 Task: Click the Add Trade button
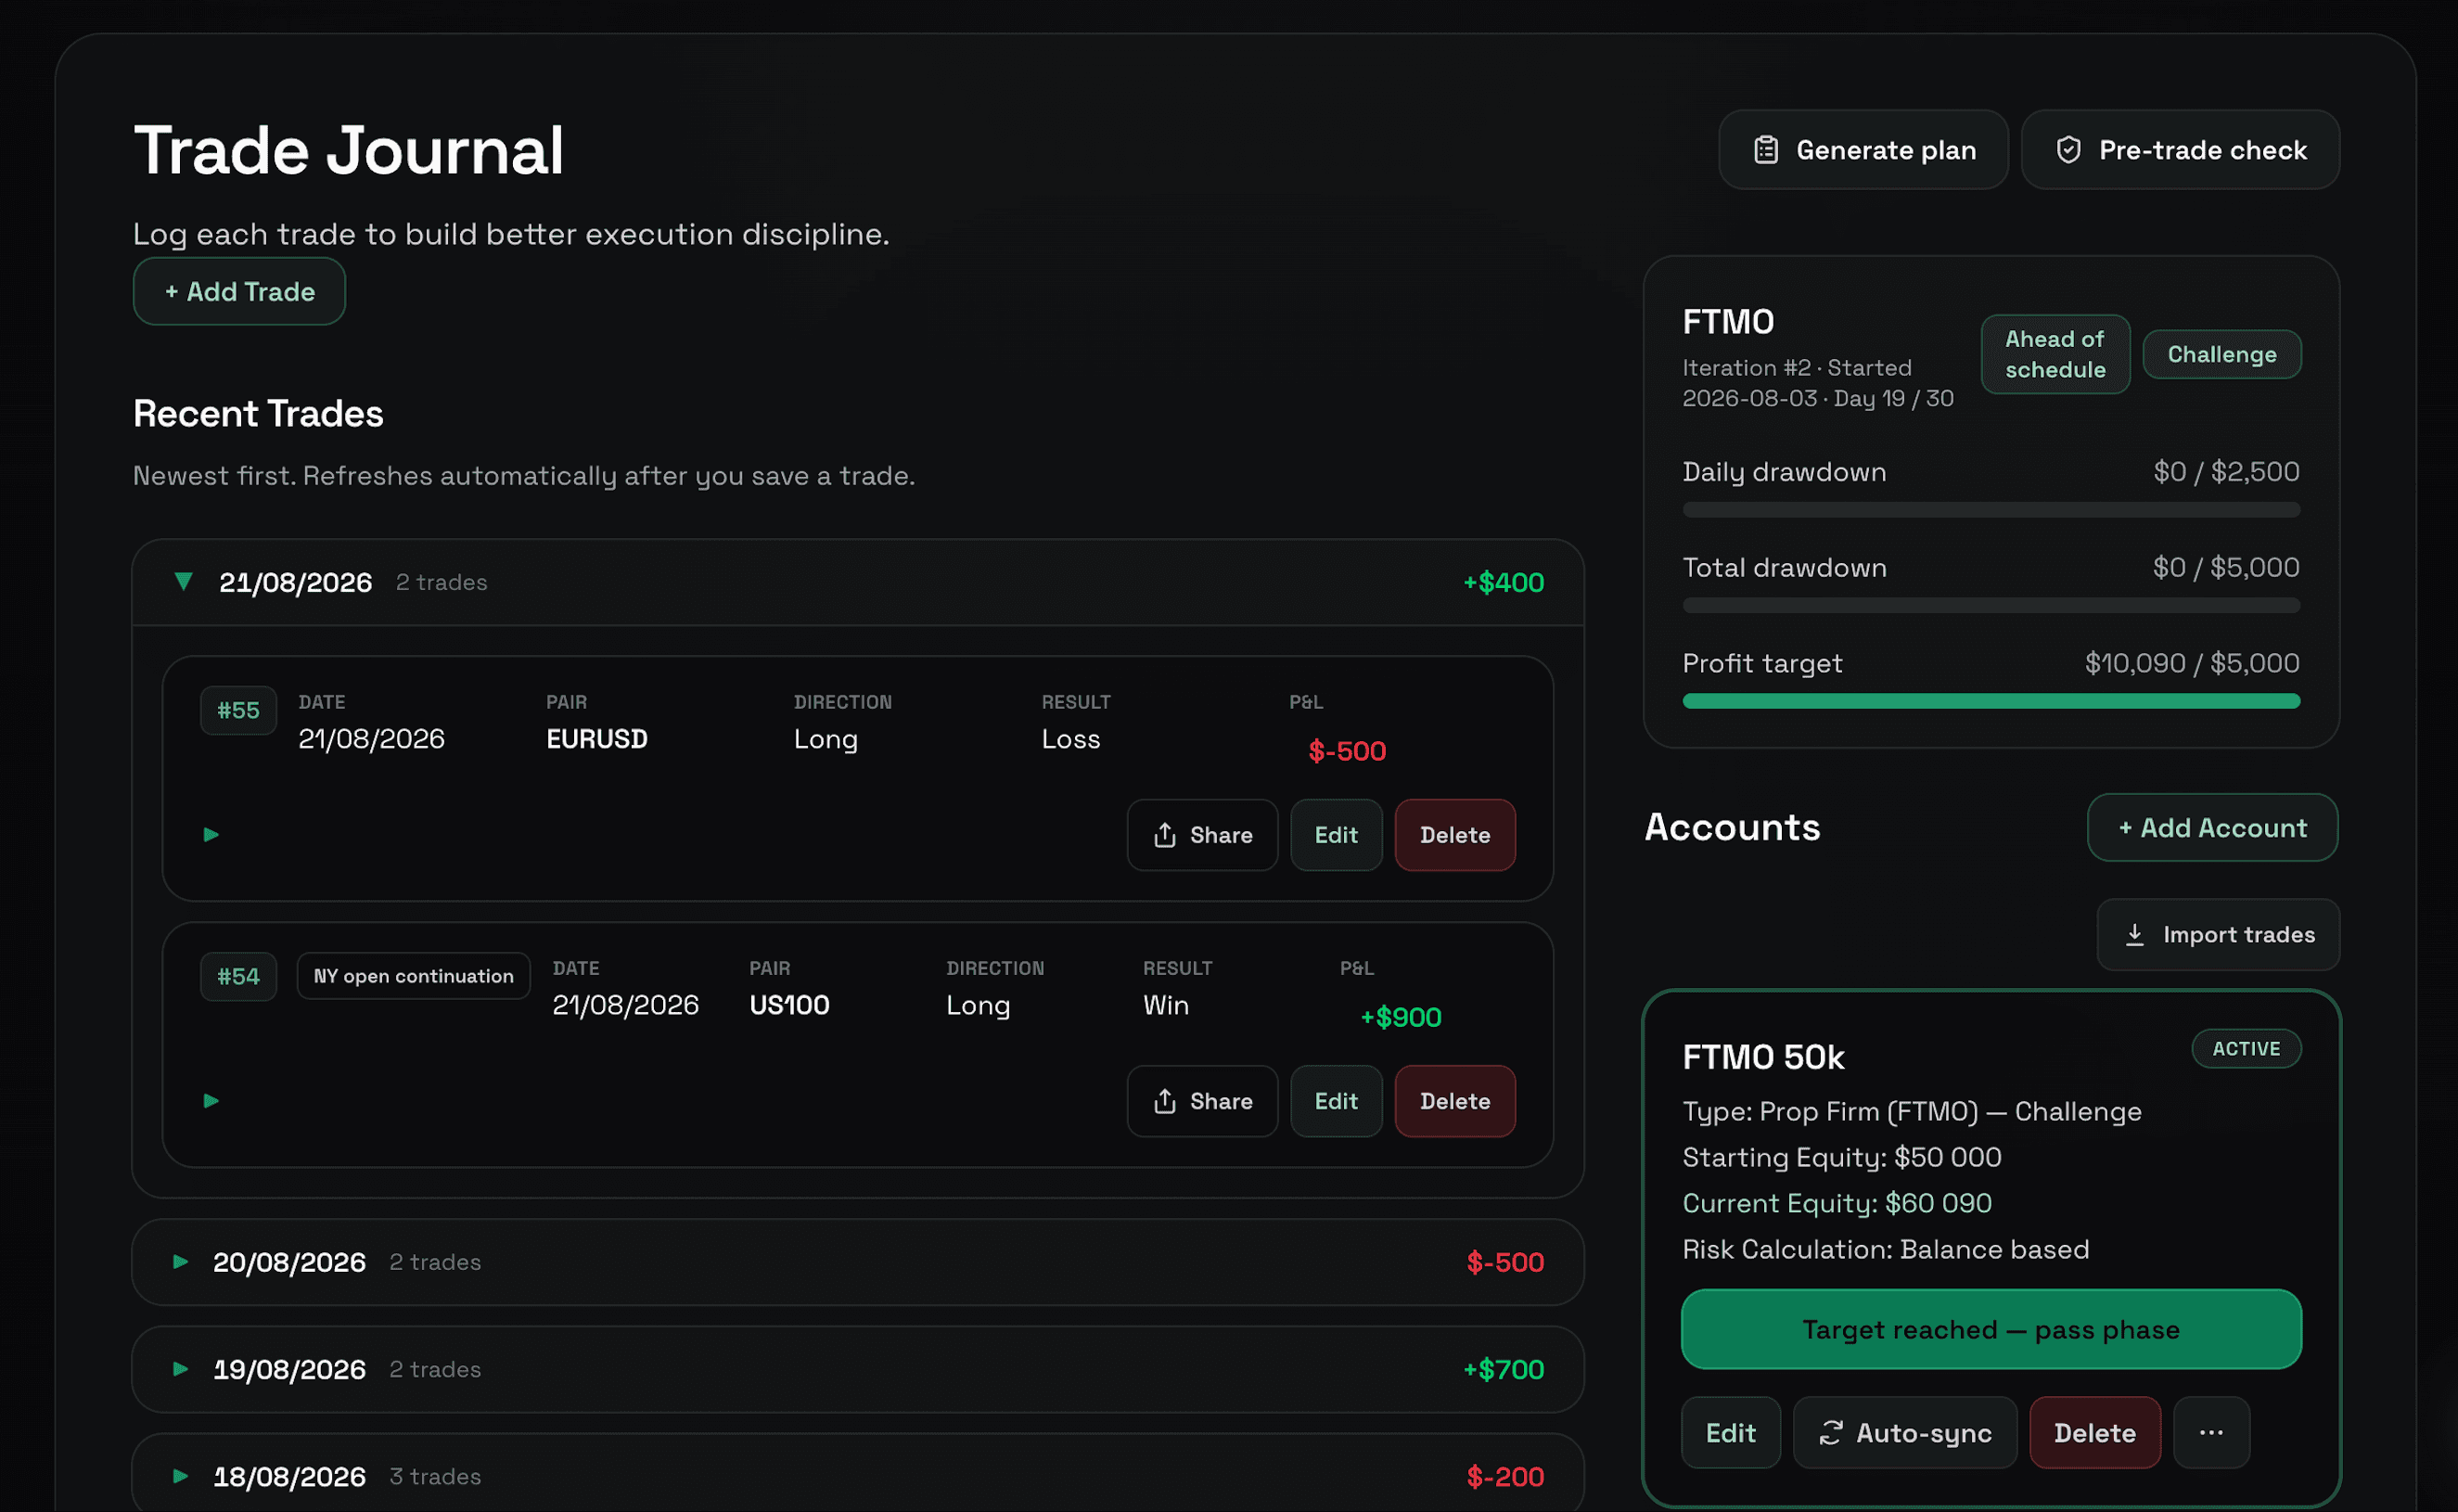239,291
